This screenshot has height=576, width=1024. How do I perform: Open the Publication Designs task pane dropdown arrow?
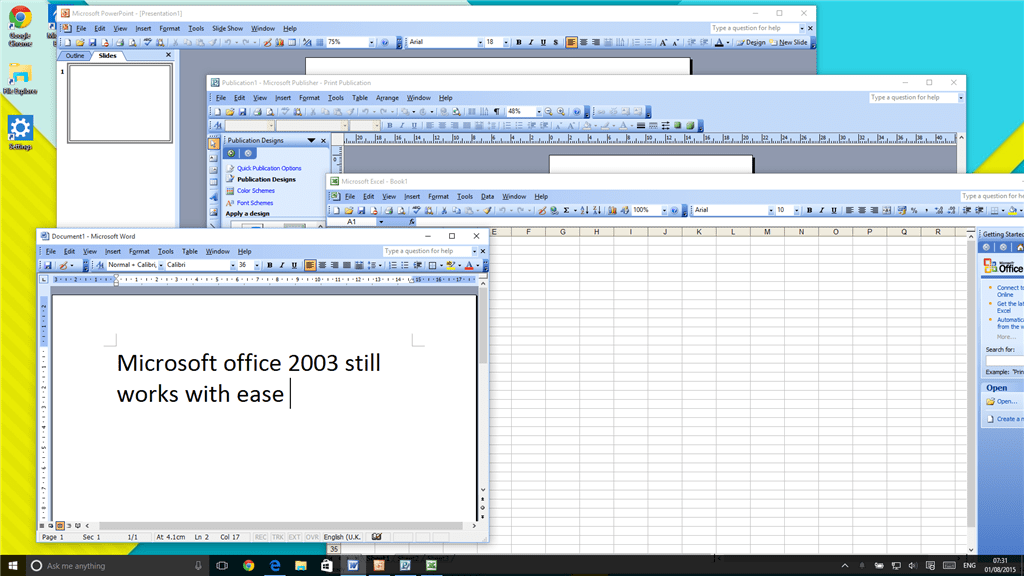click(312, 140)
